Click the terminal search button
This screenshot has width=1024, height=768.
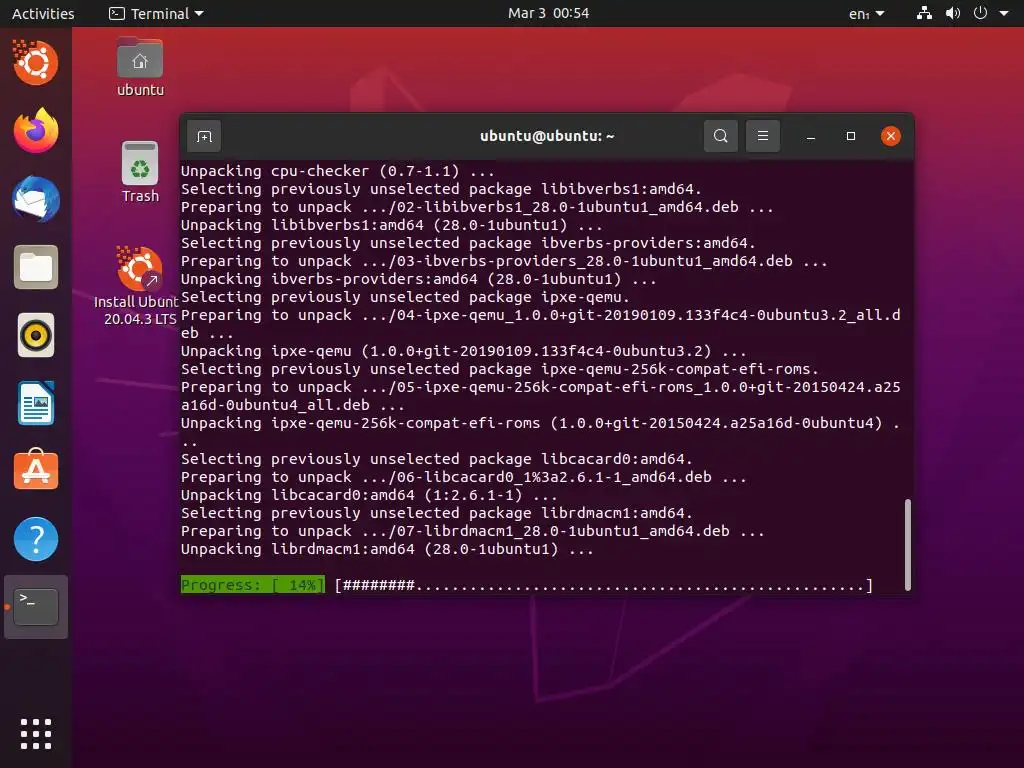point(720,136)
